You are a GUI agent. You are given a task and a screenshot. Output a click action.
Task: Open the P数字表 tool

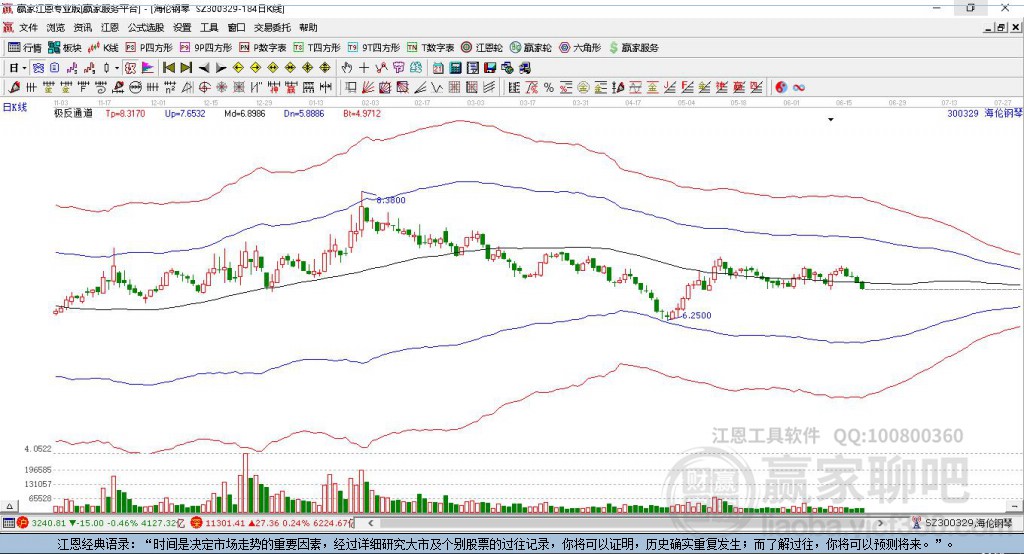263,48
